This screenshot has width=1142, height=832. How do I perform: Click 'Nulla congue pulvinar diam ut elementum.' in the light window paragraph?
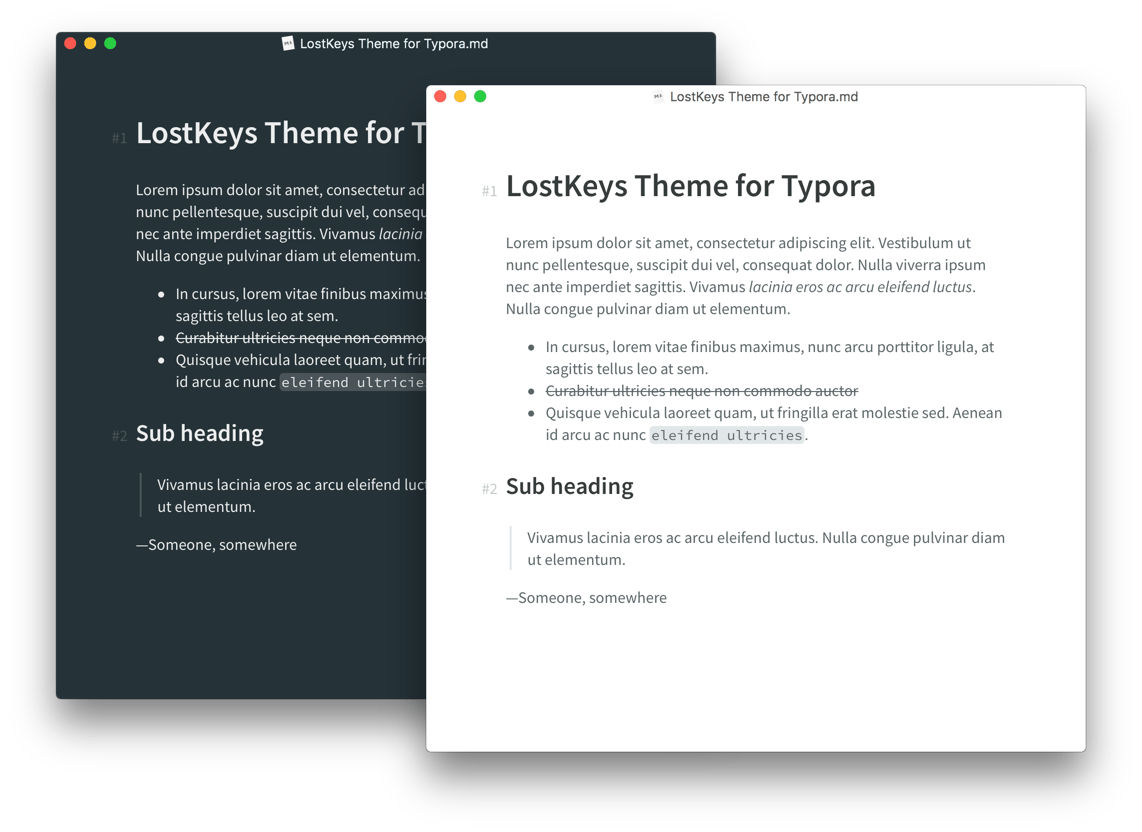coord(648,309)
